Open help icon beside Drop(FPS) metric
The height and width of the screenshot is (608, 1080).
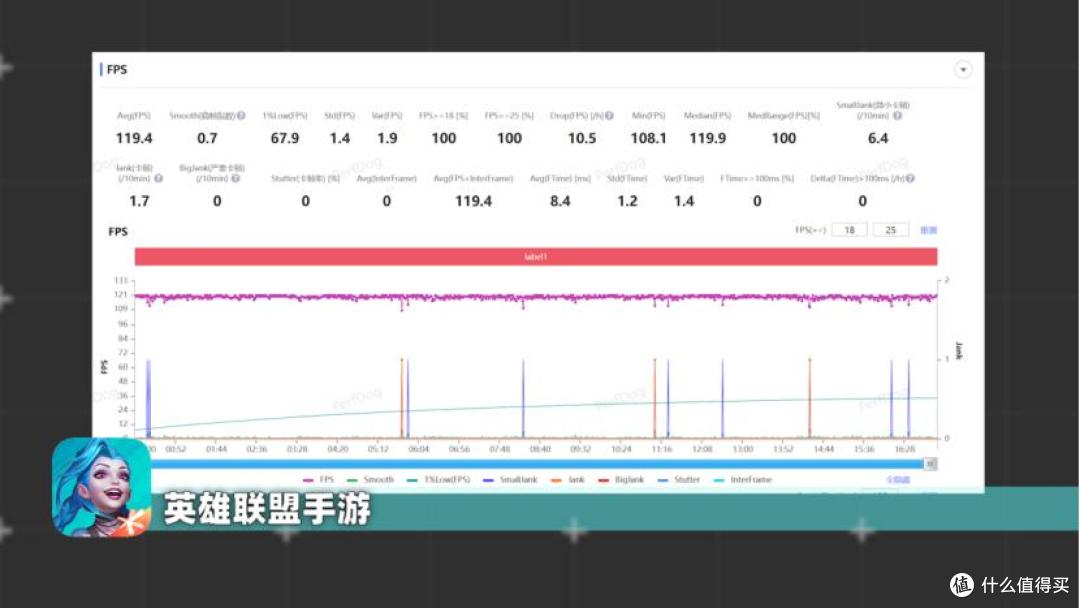(x=610, y=116)
